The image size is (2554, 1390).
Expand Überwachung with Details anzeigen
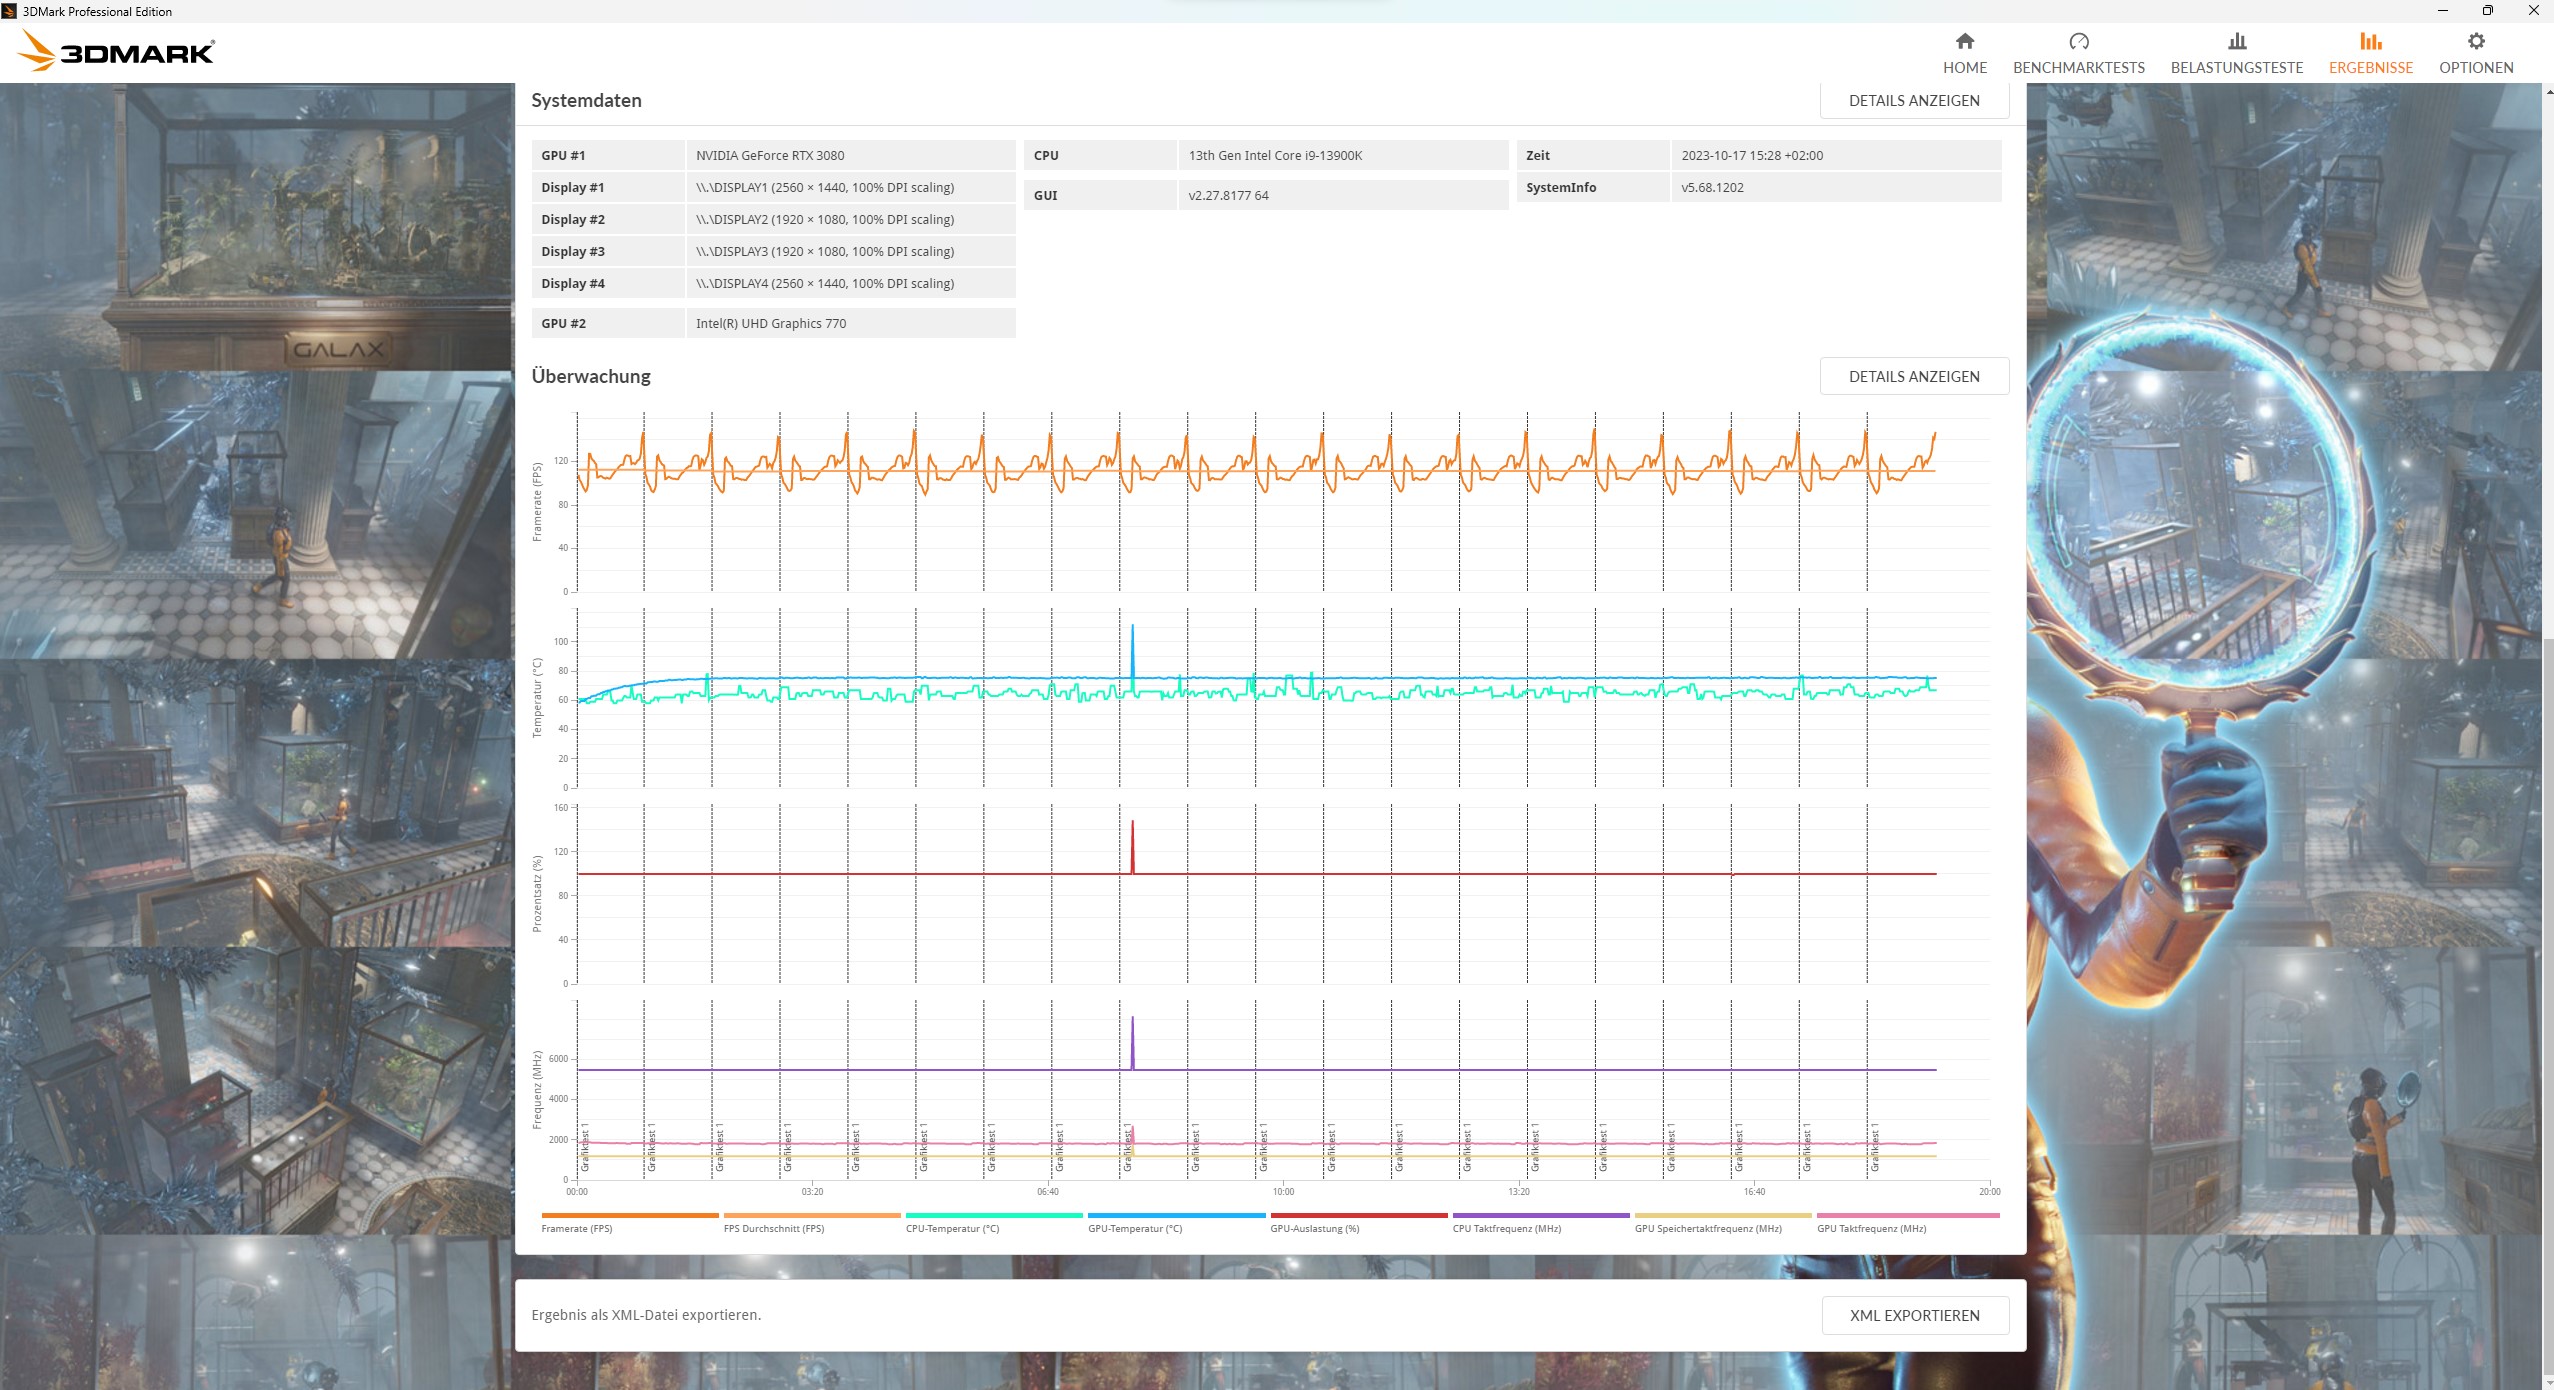click(x=1913, y=377)
